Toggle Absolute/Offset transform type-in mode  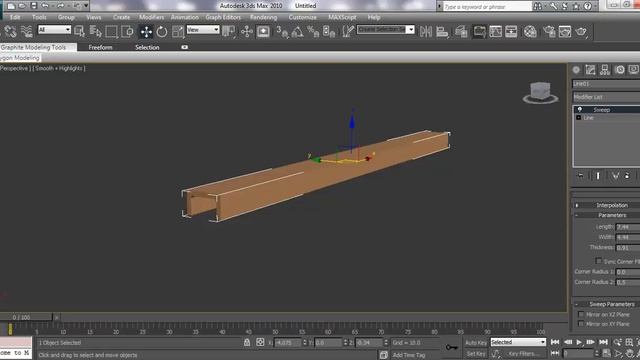(x=260, y=342)
